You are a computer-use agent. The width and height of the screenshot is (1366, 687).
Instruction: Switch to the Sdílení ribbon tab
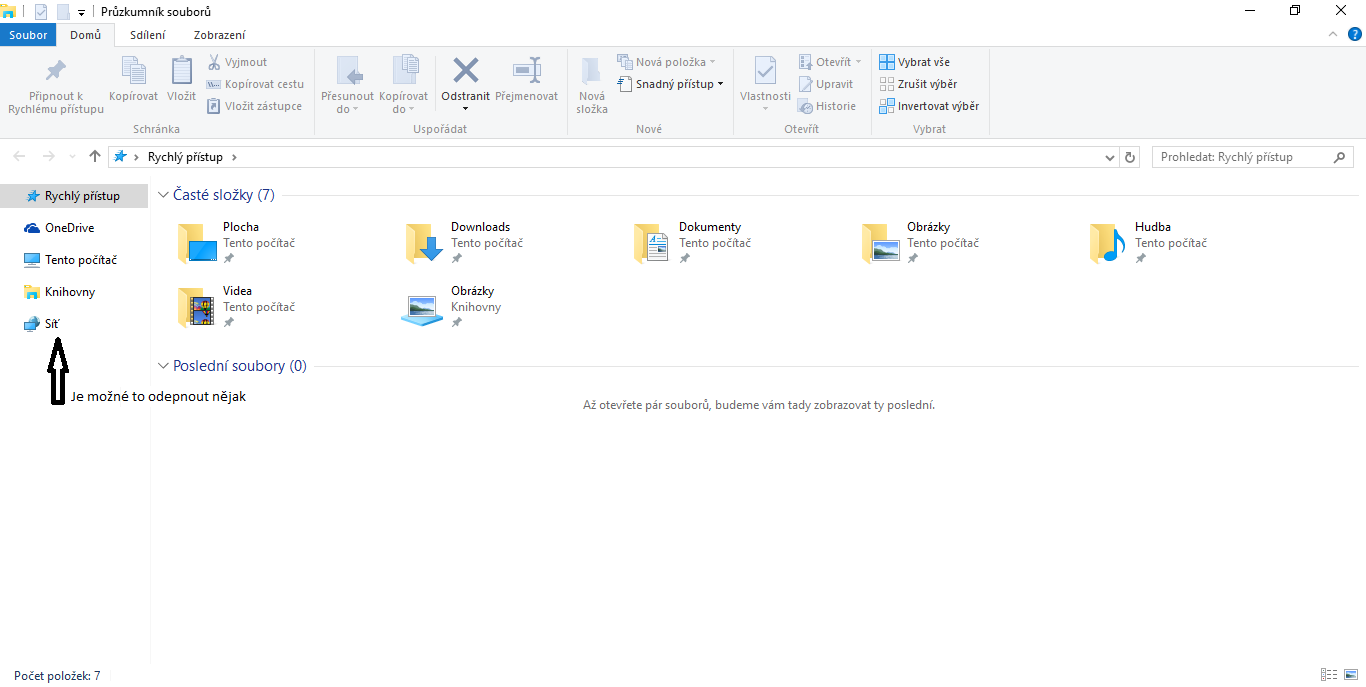coord(148,35)
